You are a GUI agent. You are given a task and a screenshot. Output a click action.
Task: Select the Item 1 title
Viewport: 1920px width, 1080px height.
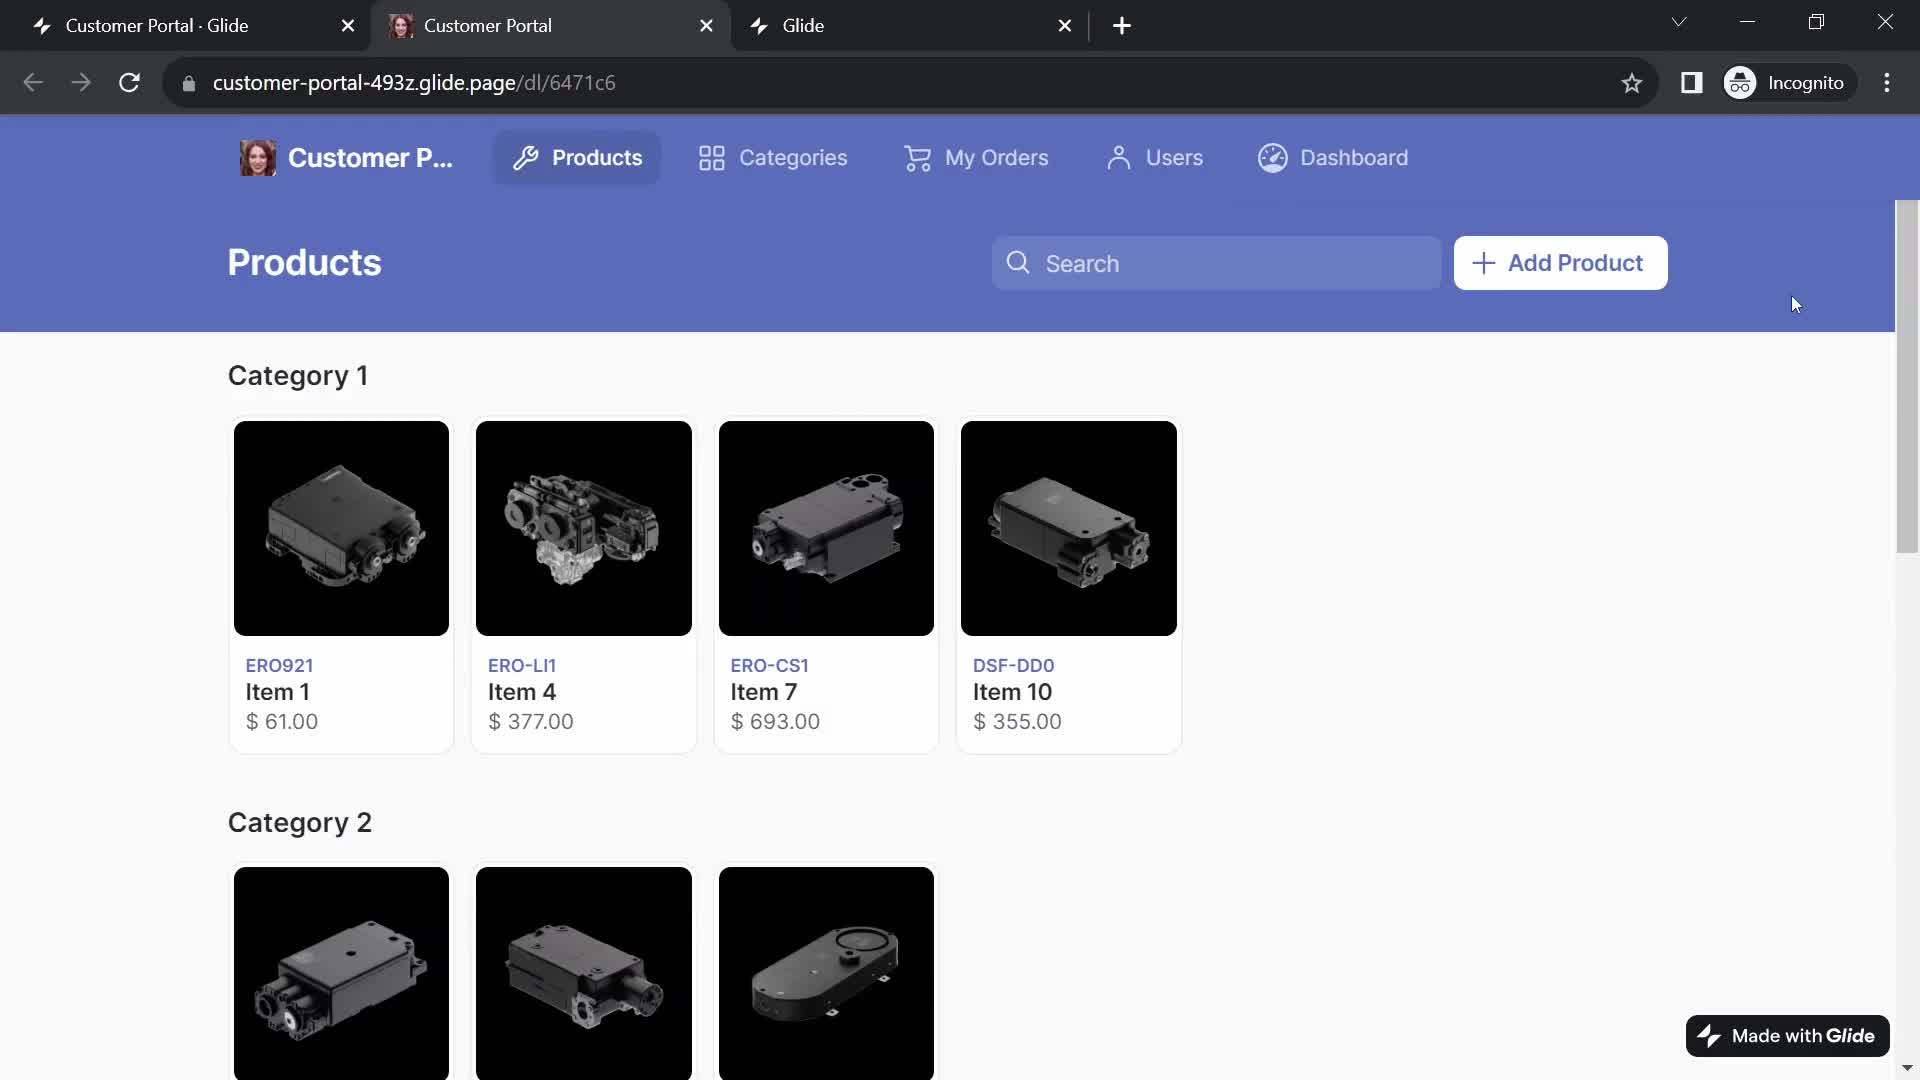point(278,692)
